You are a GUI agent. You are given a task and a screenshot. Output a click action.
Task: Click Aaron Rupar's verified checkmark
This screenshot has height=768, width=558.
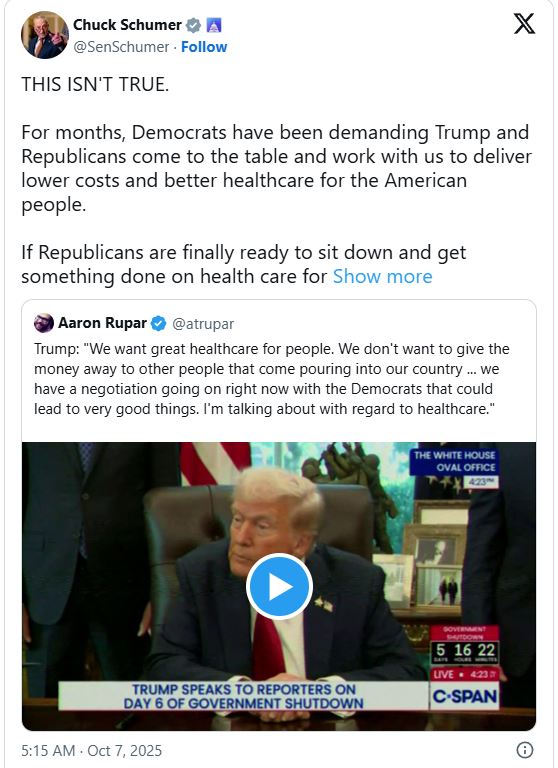point(158,323)
